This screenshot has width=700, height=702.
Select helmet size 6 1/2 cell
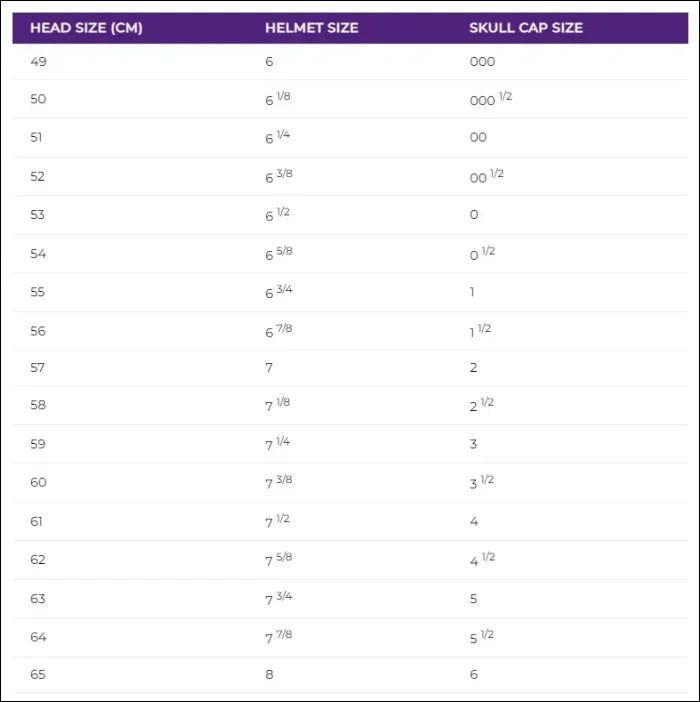[x=279, y=214]
